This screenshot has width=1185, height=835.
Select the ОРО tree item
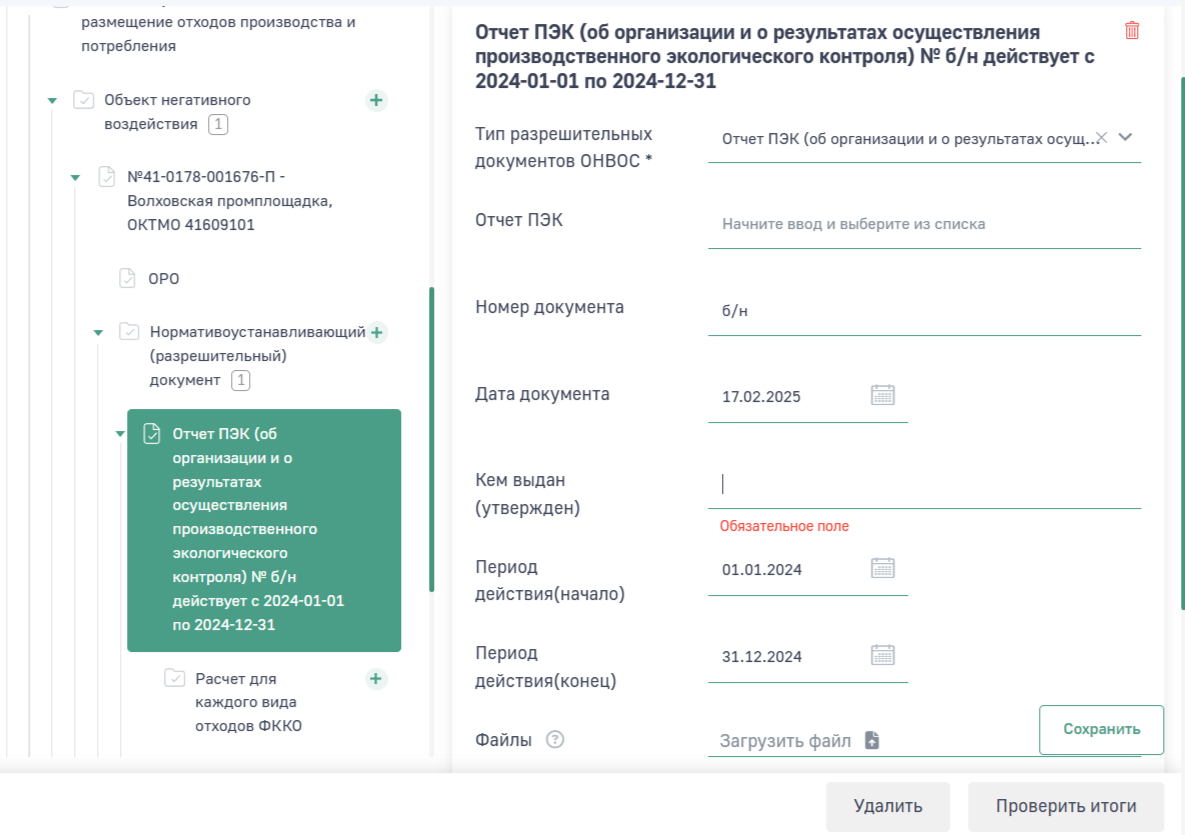point(163,279)
